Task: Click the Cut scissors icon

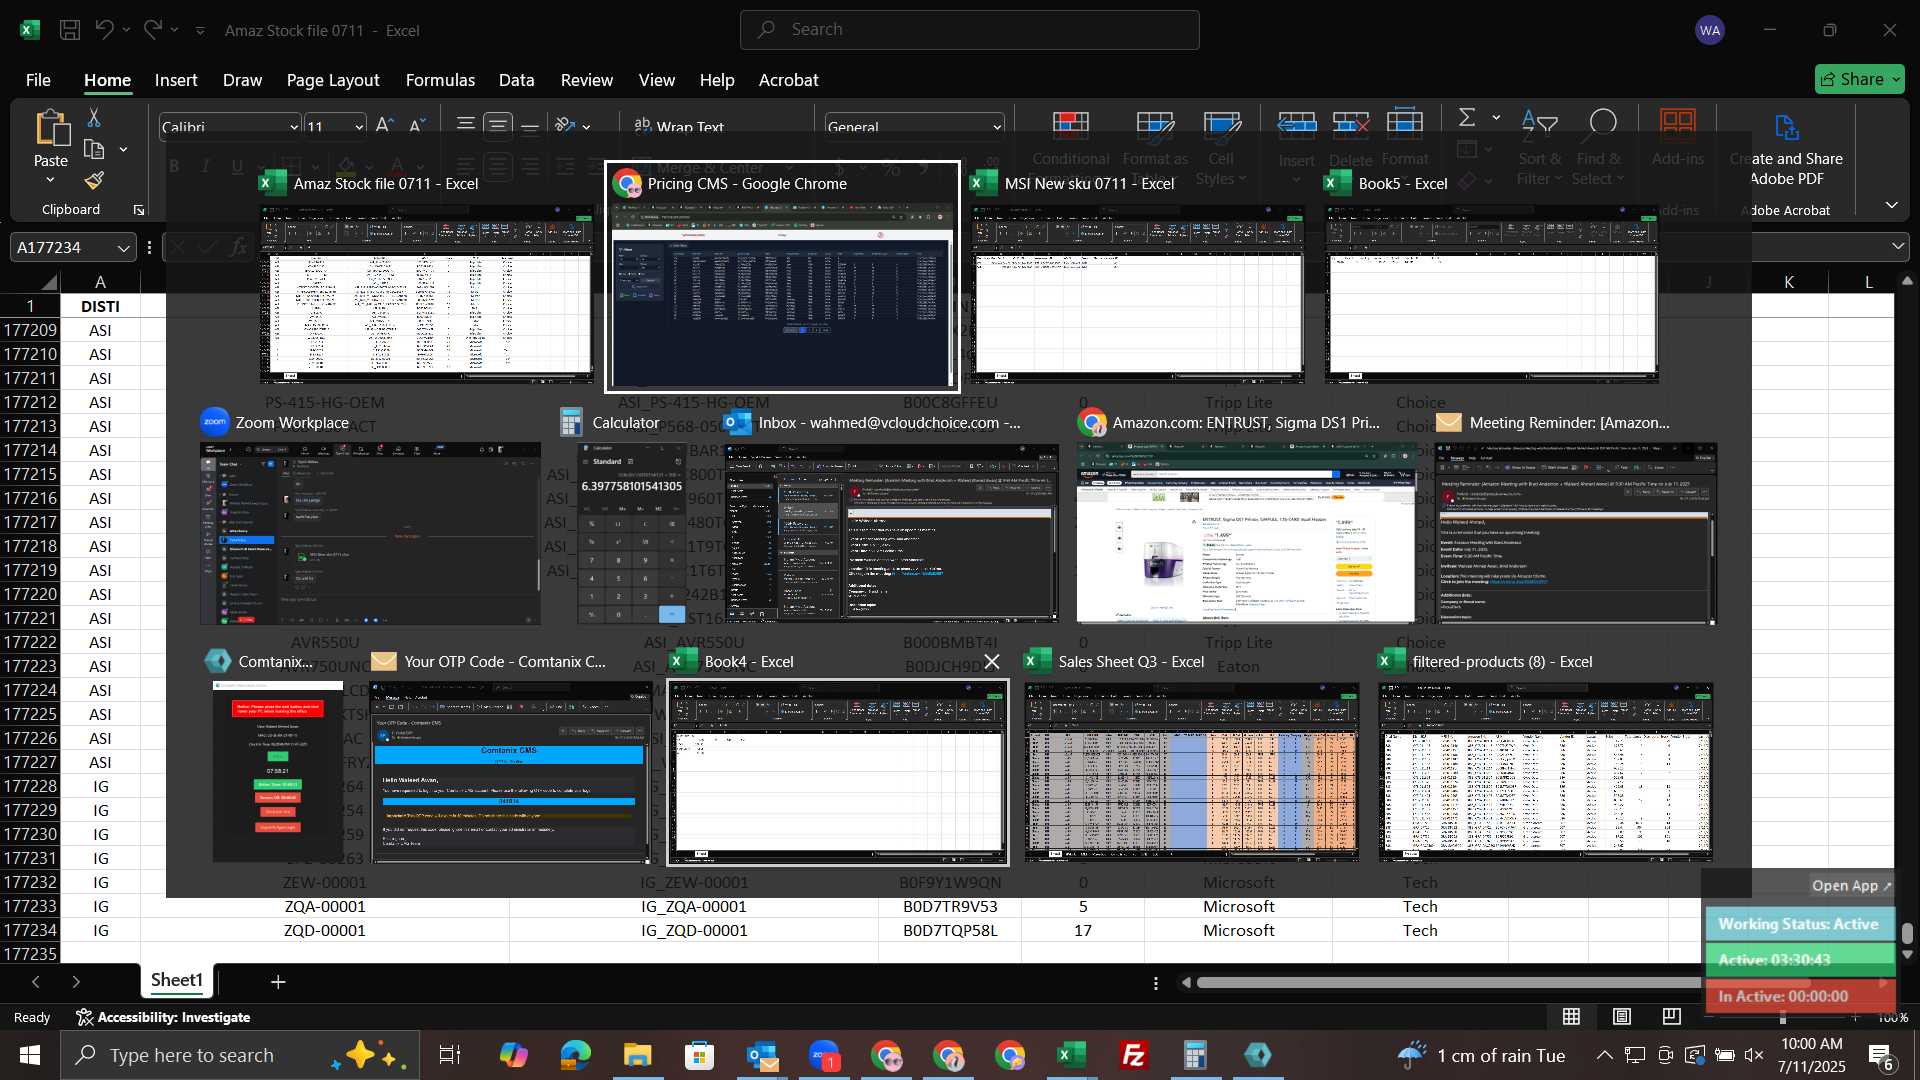Action: tap(94, 118)
